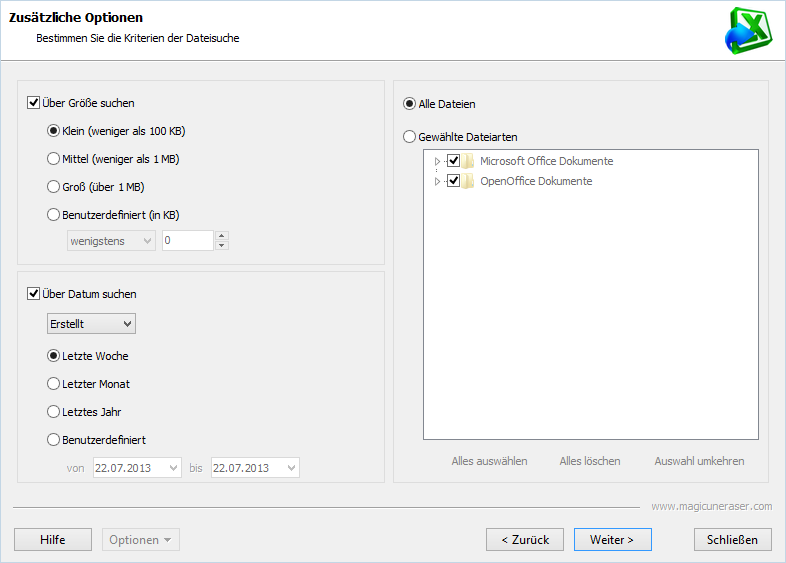Uncheck Microsoft Office Dokumente checkbox
The image size is (786, 563).
click(x=453, y=160)
